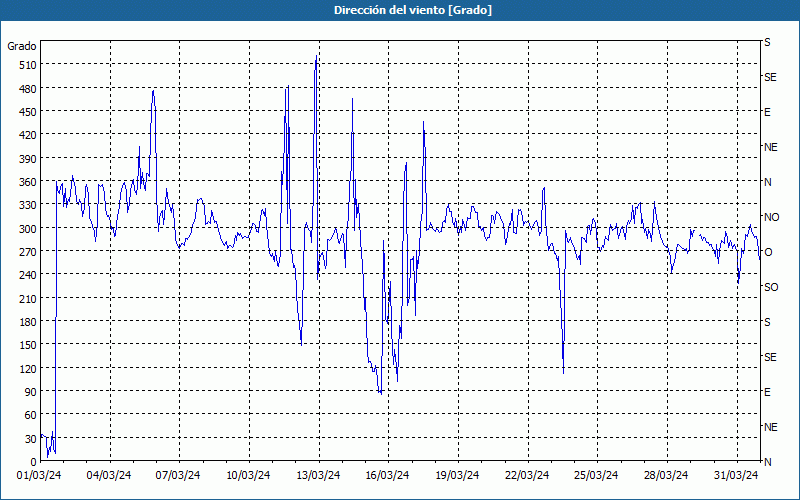
Task: Click the 'E' compass label level with 450
Action: tap(767, 112)
